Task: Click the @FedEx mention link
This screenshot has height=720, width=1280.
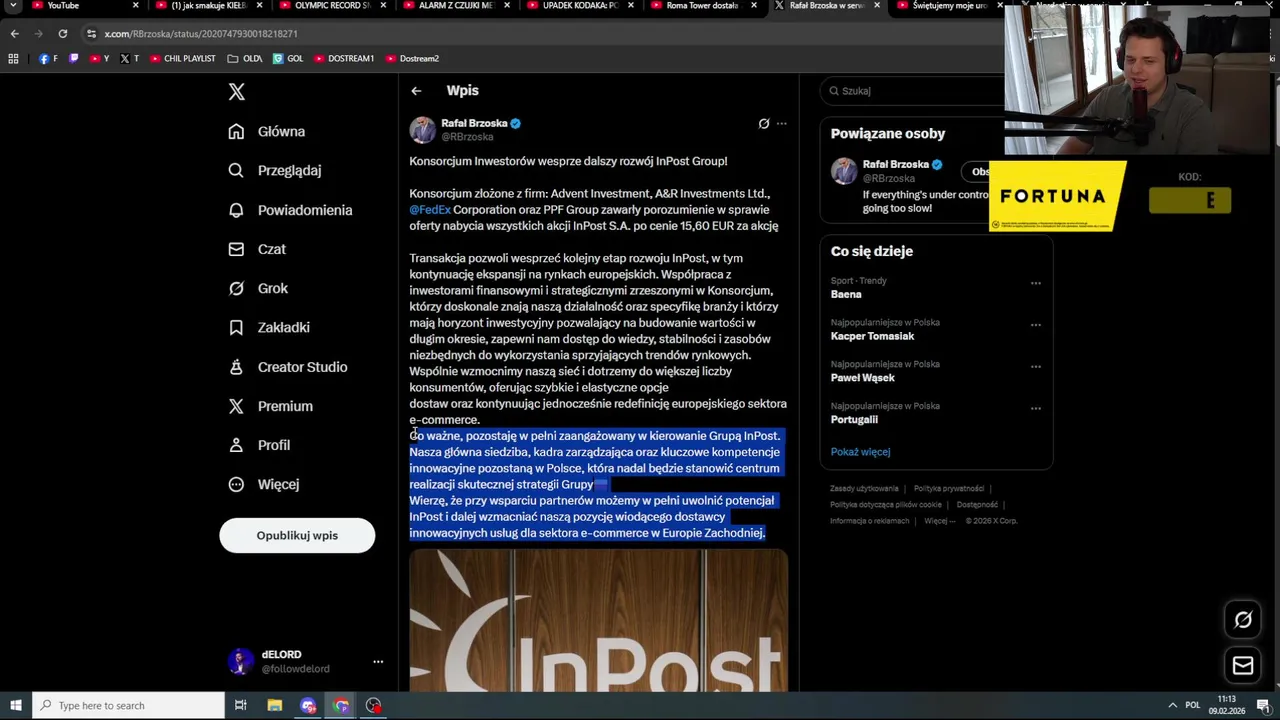Action: 430,210
